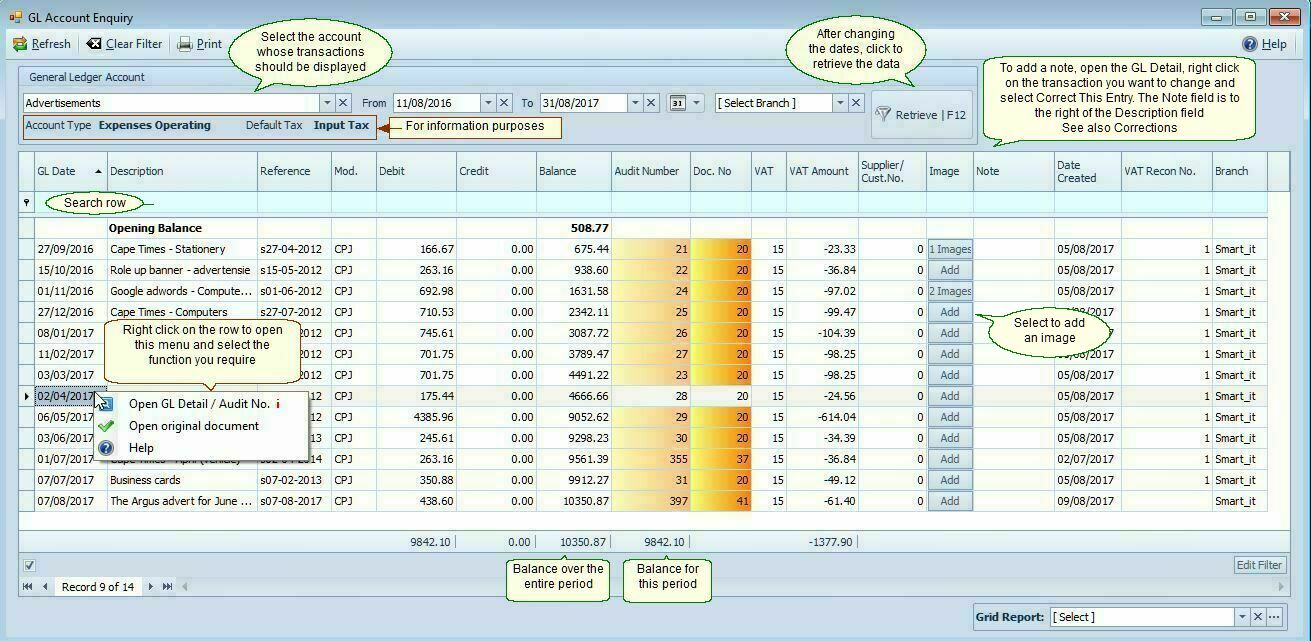The width and height of the screenshot is (1311, 641).
Task: Click the Clear Filter icon
Action: [x=94, y=44]
